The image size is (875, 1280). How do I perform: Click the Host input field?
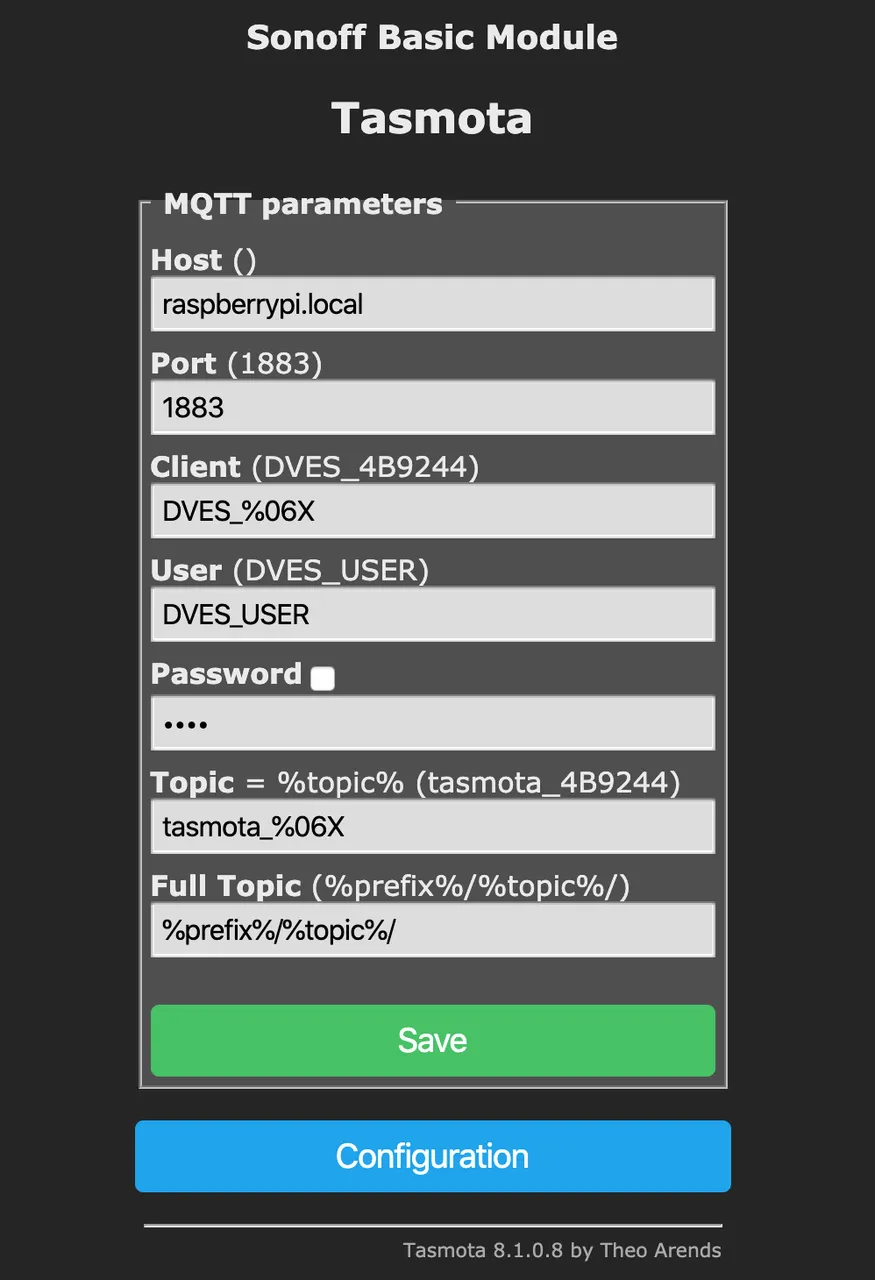click(x=433, y=304)
